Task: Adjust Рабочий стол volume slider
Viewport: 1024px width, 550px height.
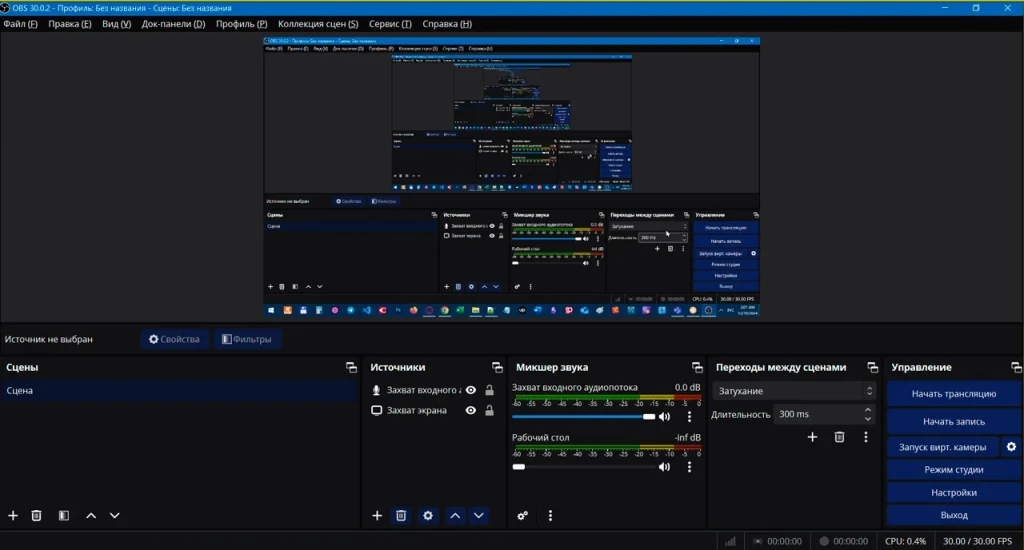Action: (x=583, y=466)
